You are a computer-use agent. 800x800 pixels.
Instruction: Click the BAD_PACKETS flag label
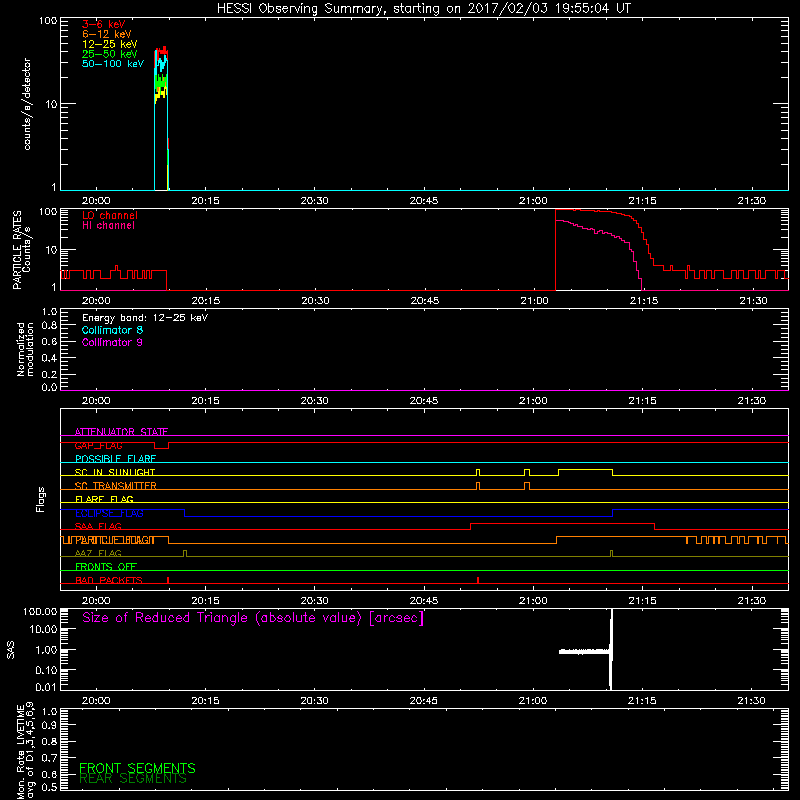tap(109, 580)
